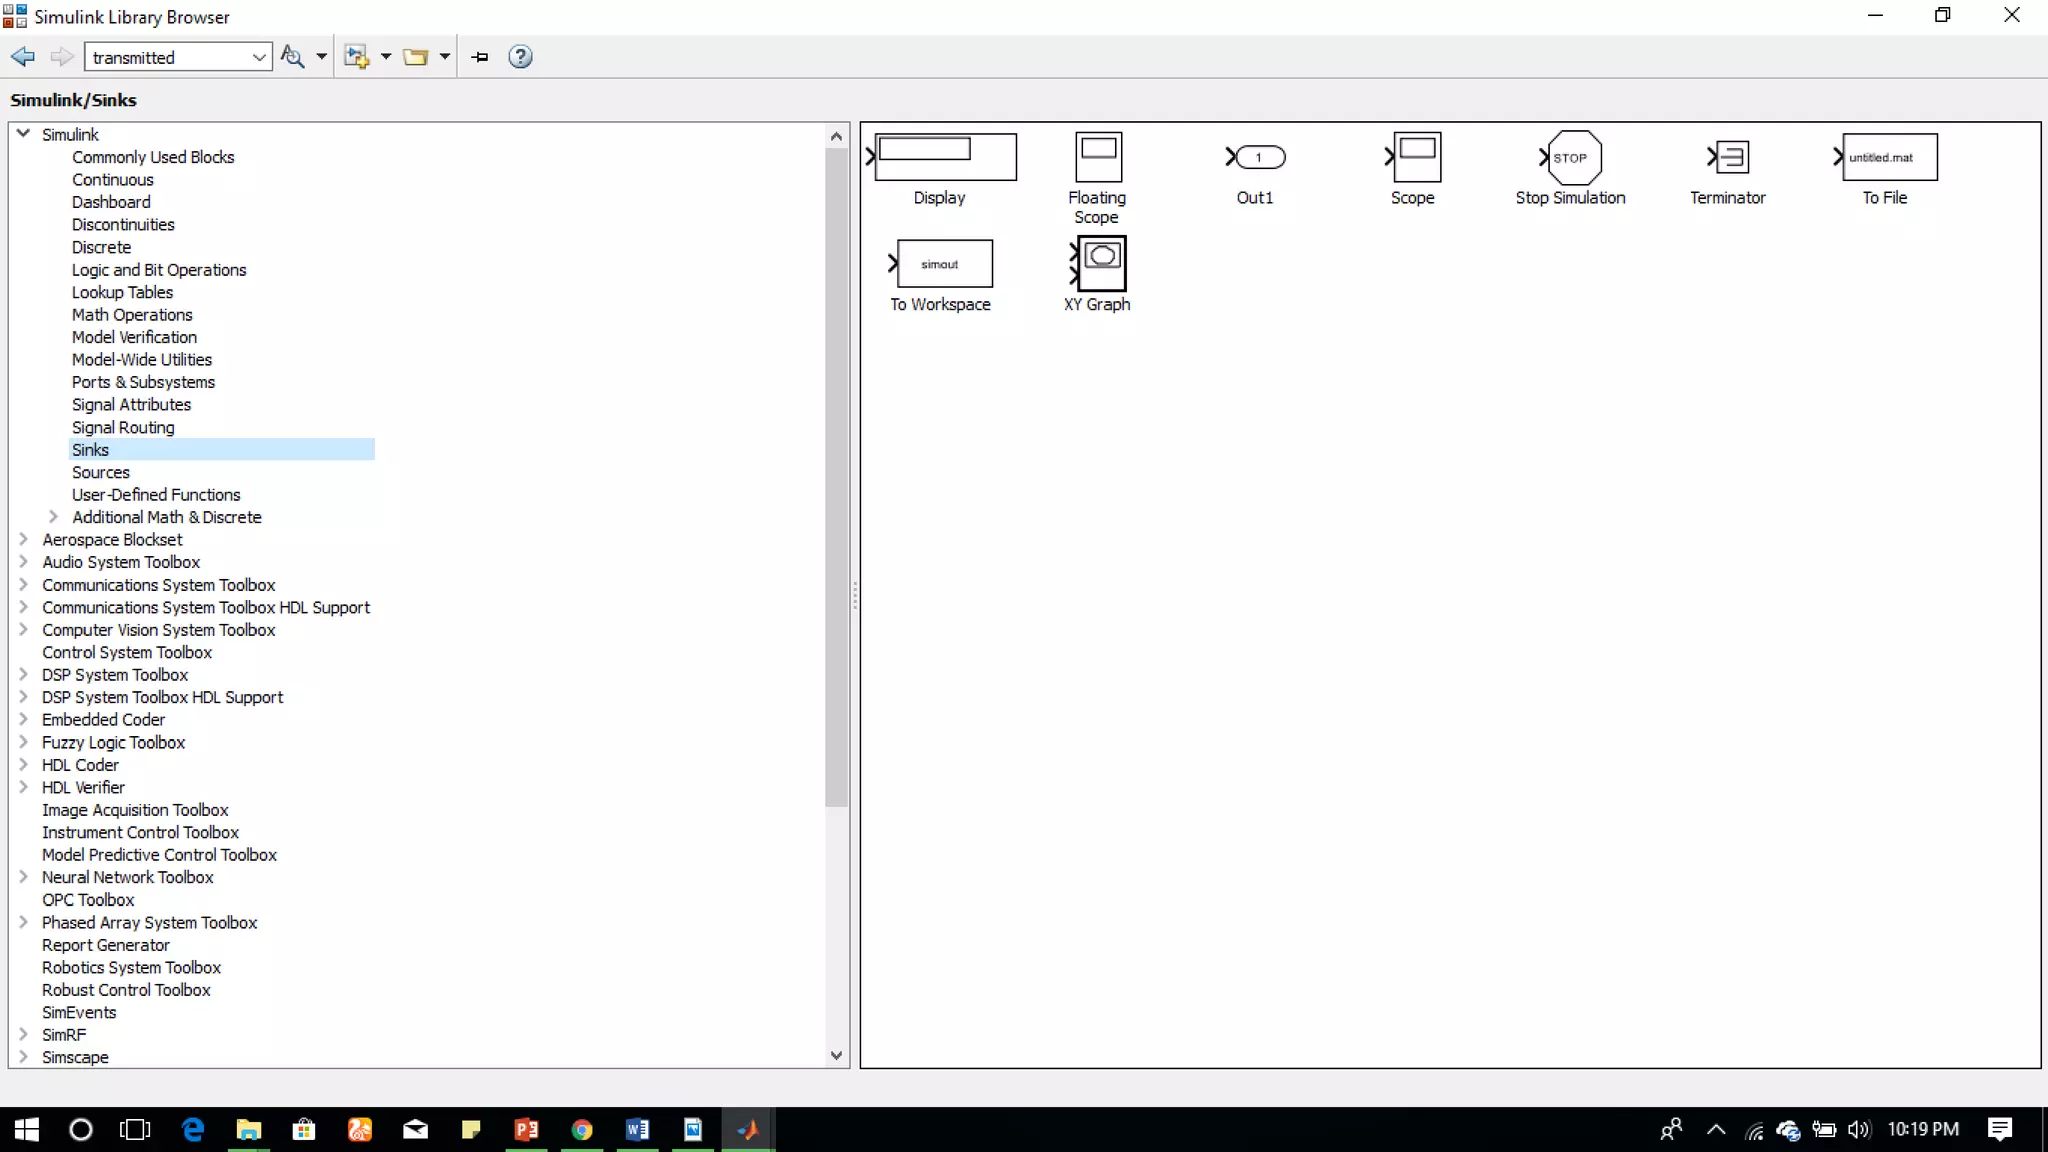Select the Stop Simulation block
Viewport: 2048px width, 1152px height.
[x=1573, y=157]
